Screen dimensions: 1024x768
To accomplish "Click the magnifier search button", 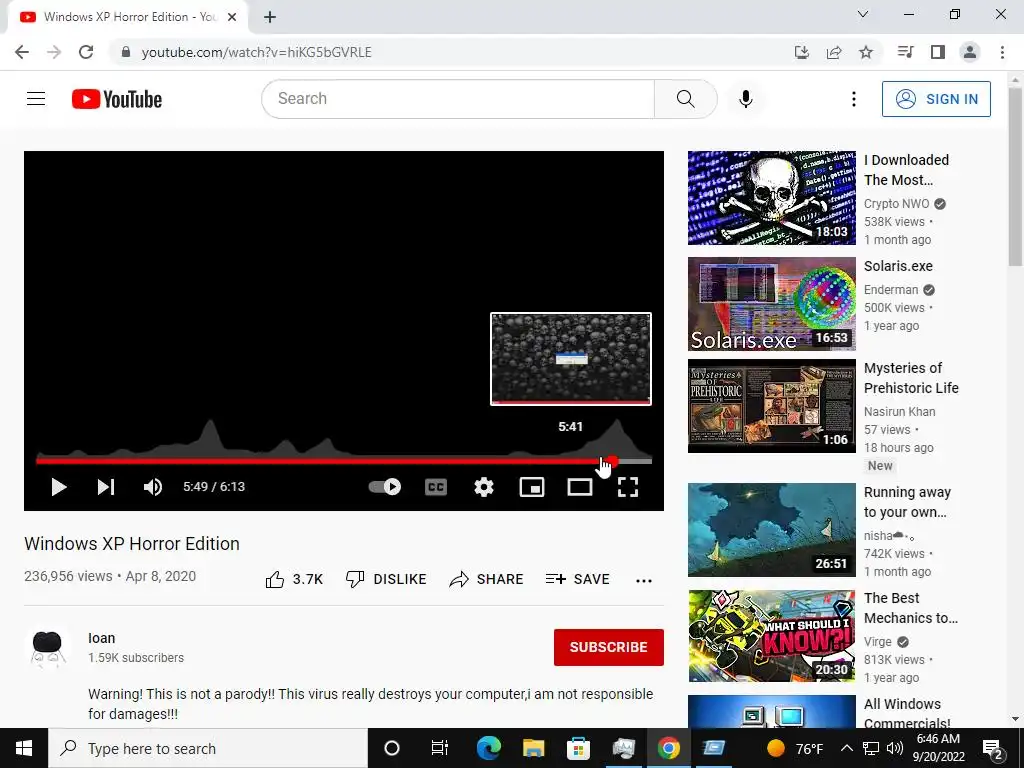I will (686, 99).
